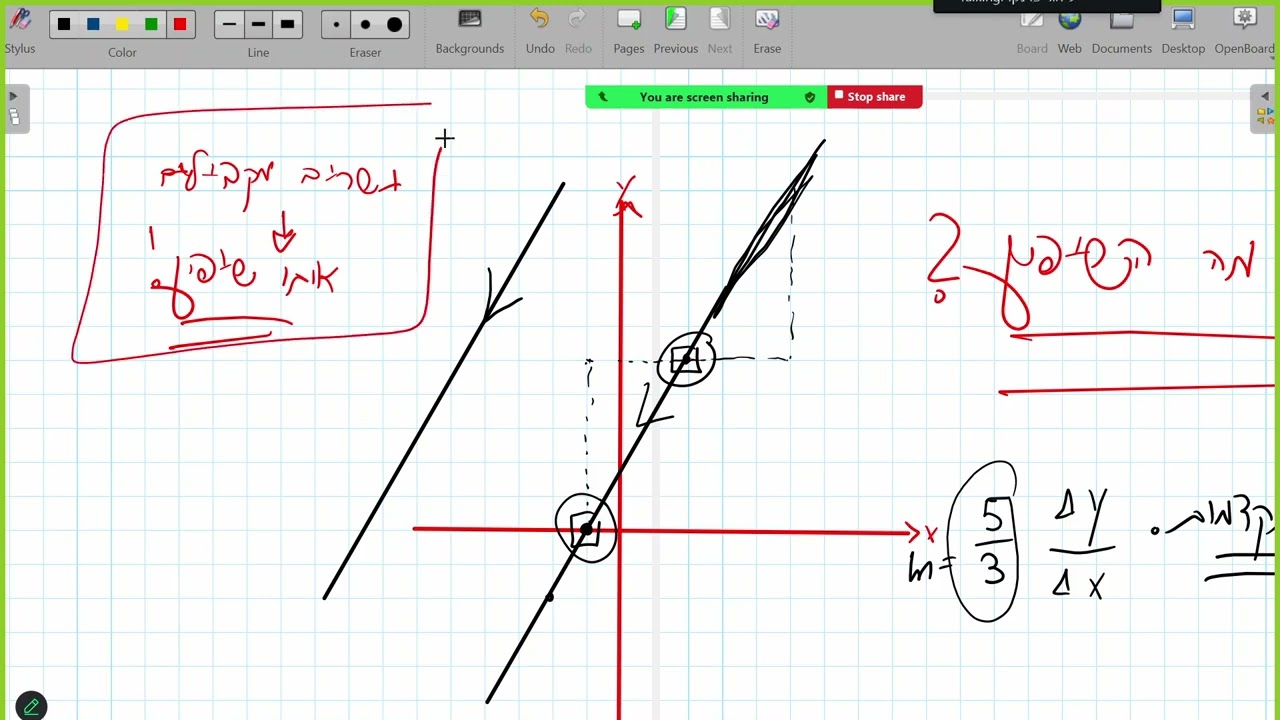Open the Documents view
The width and height of the screenshot is (1280, 720).
pyautogui.click(x=1122, y=31)
